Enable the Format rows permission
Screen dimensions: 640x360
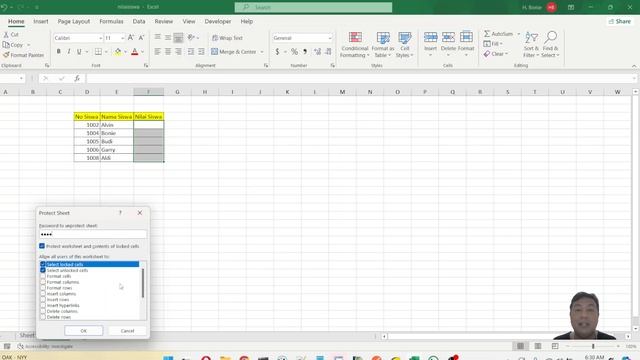tap(43, 288)
